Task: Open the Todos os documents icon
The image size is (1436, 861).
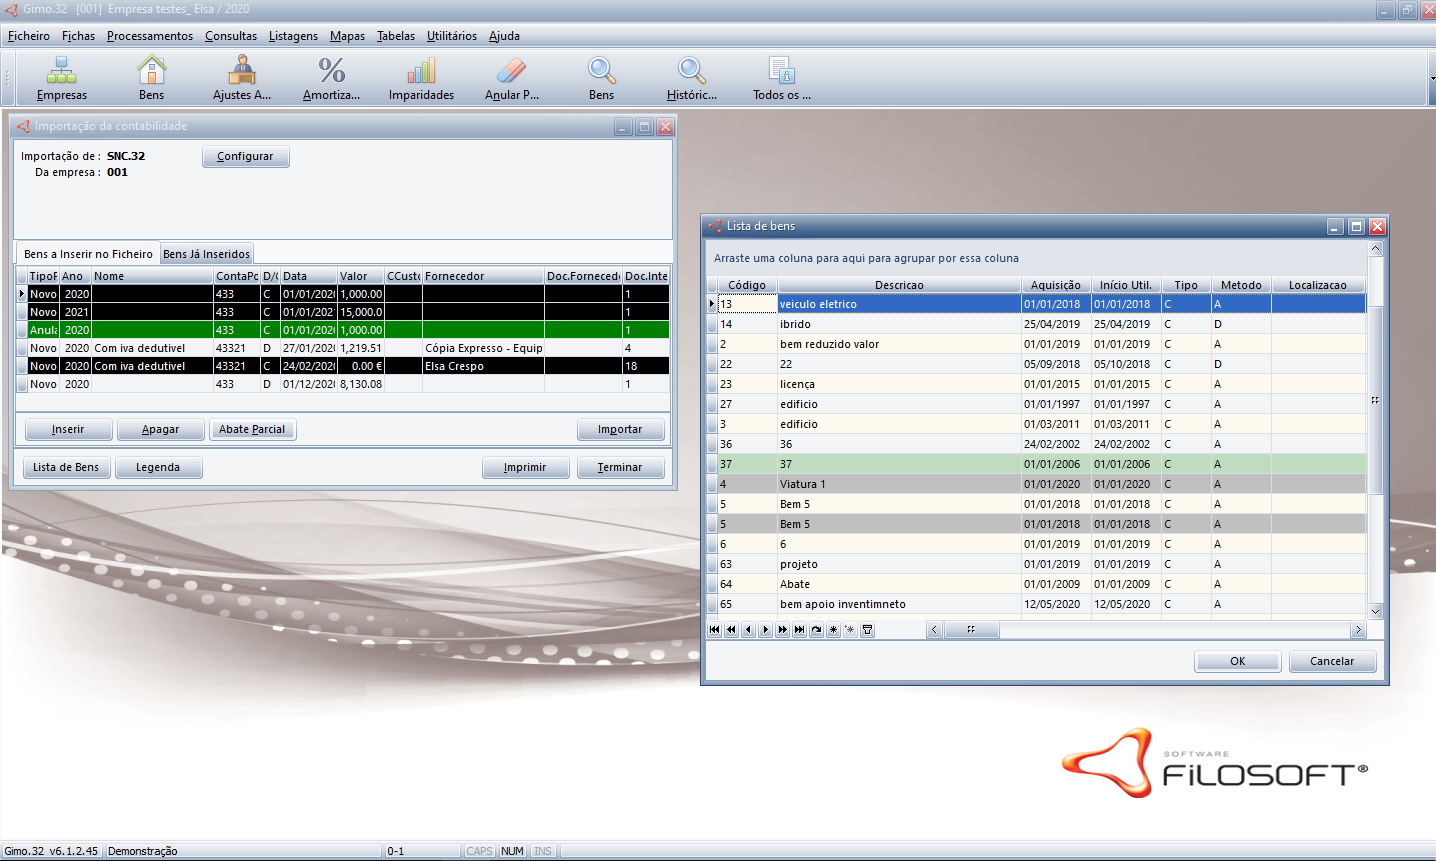Action: pyautogui.click(x=781, y=78)
